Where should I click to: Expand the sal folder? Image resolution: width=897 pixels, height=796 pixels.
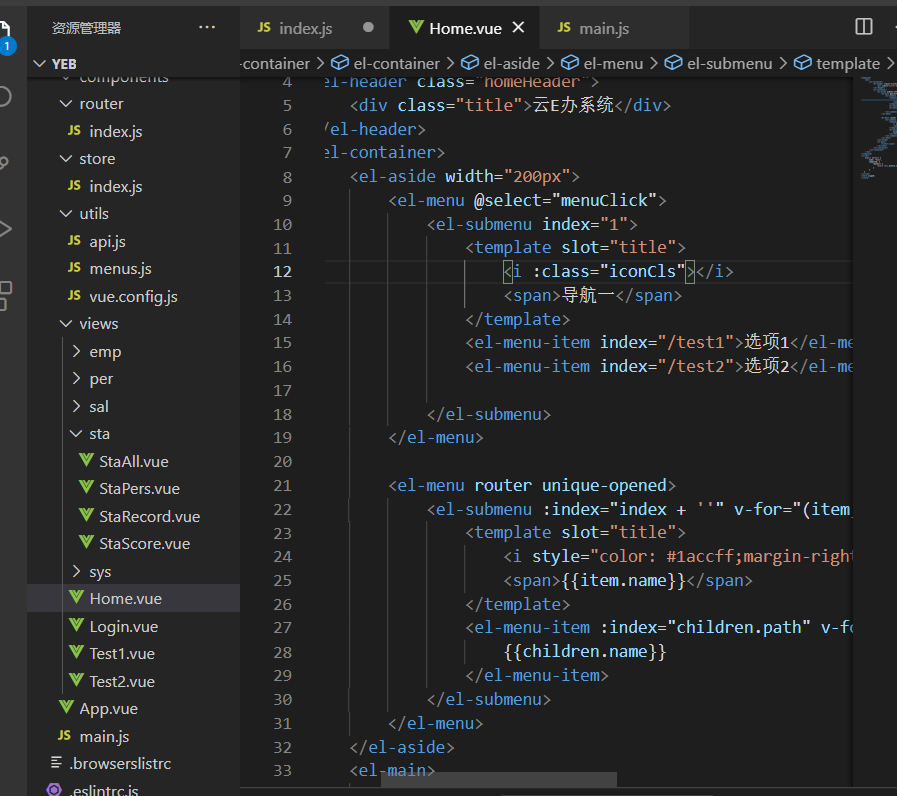tap(76, 406)
